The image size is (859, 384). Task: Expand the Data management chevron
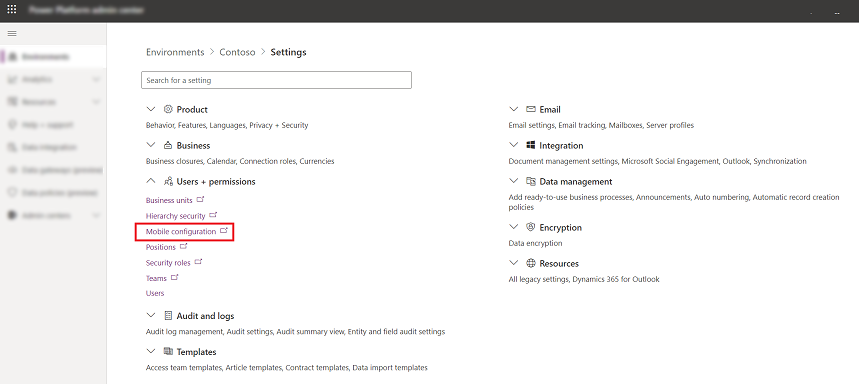[513, 181]
